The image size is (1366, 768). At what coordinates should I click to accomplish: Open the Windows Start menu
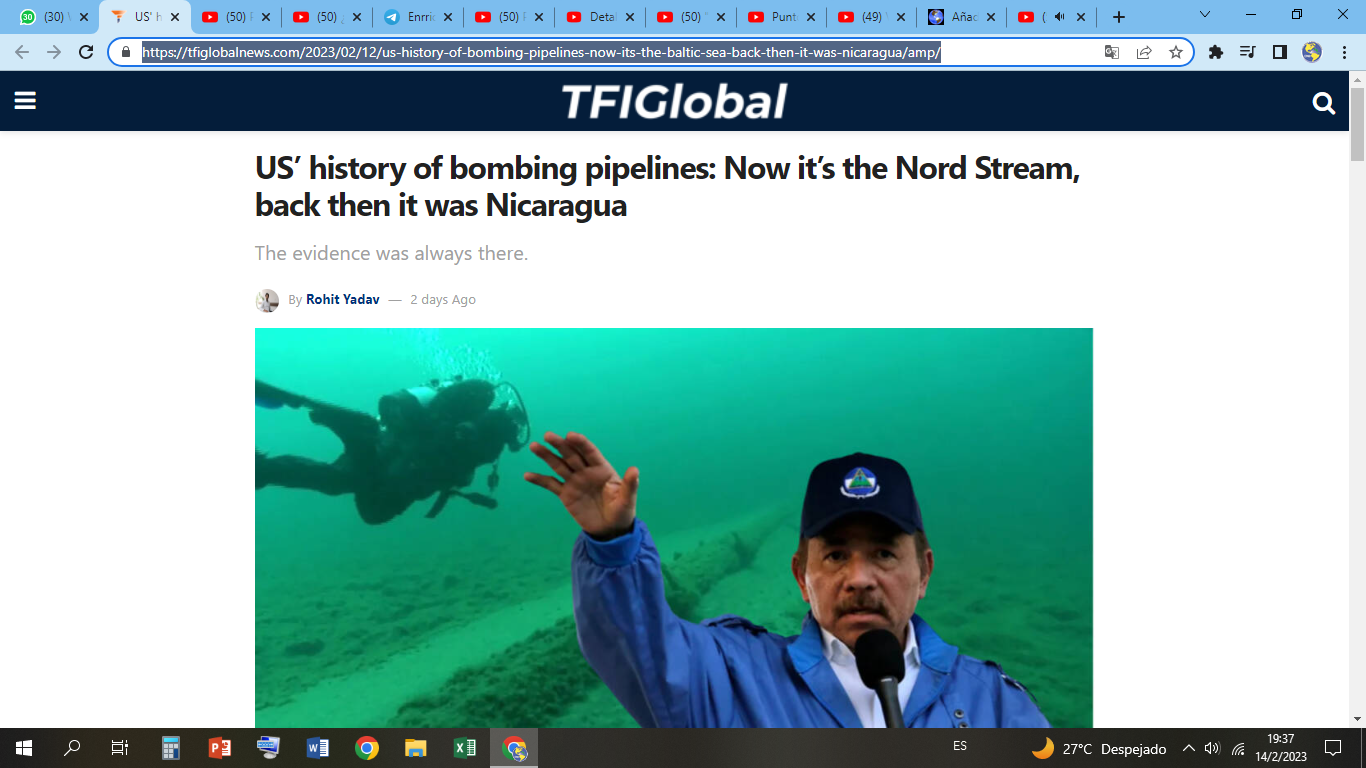click(24, 748)
